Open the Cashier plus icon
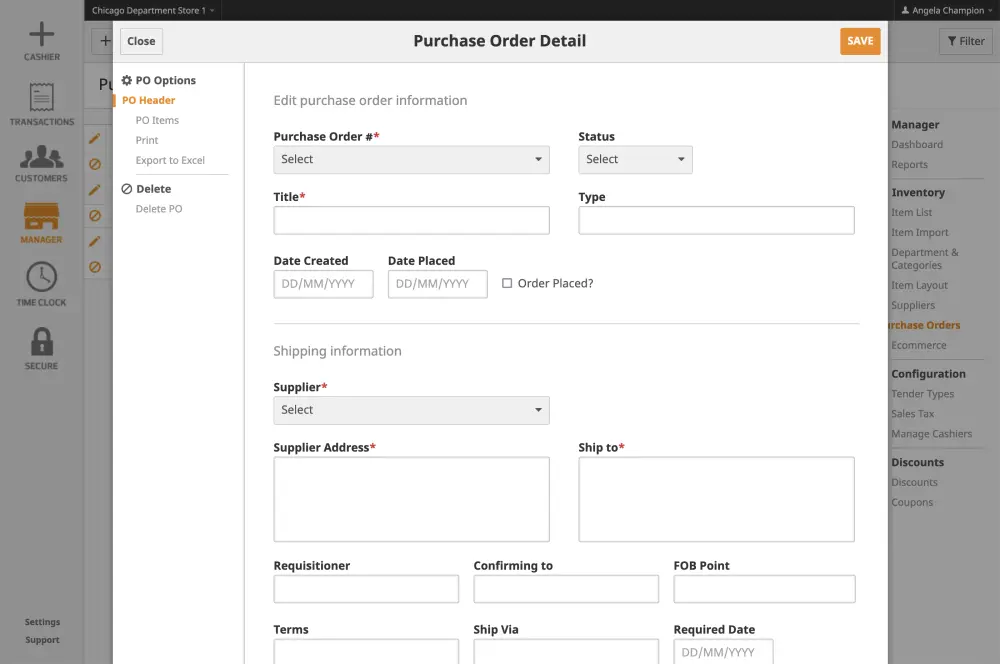The height and width of the screenshot is (664, 1000). 41,34
